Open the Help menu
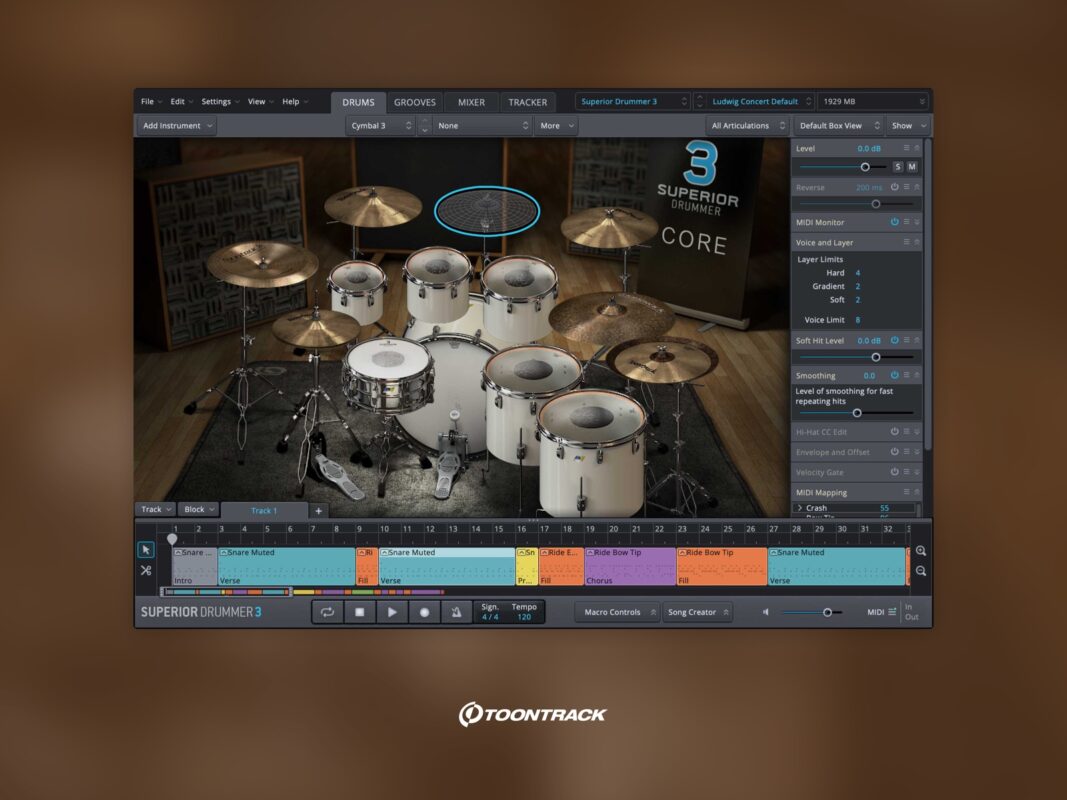 (x=295, y=101)
